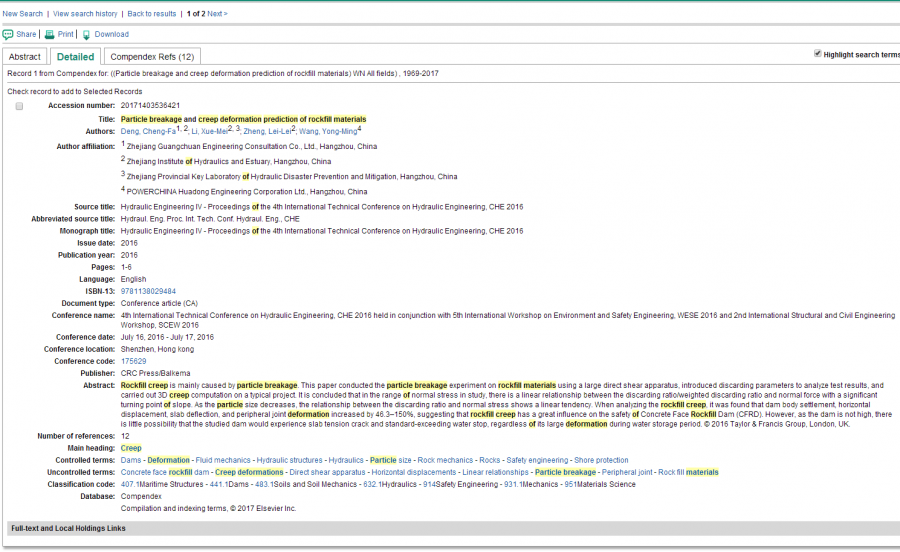Open classification code 914
The height and width of the screenshot is (552, 900).
429,484
